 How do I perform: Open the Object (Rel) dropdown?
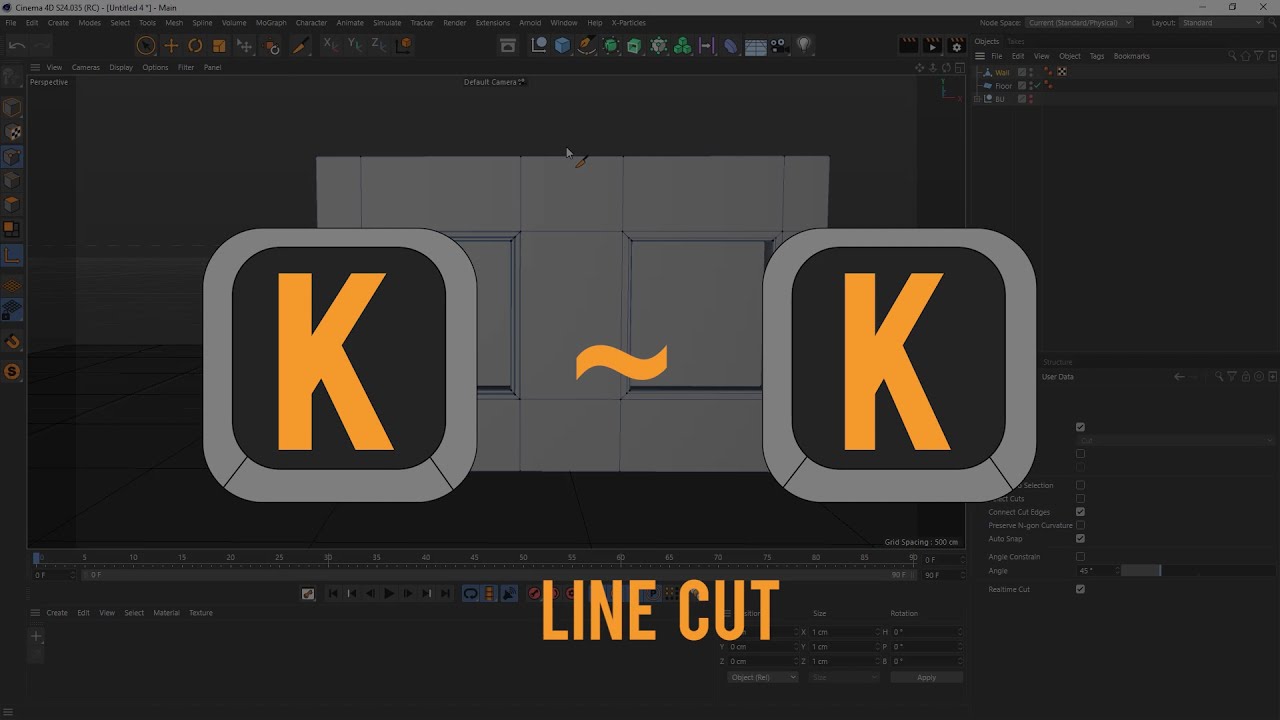pyautogui.click(x=763, y=677)
